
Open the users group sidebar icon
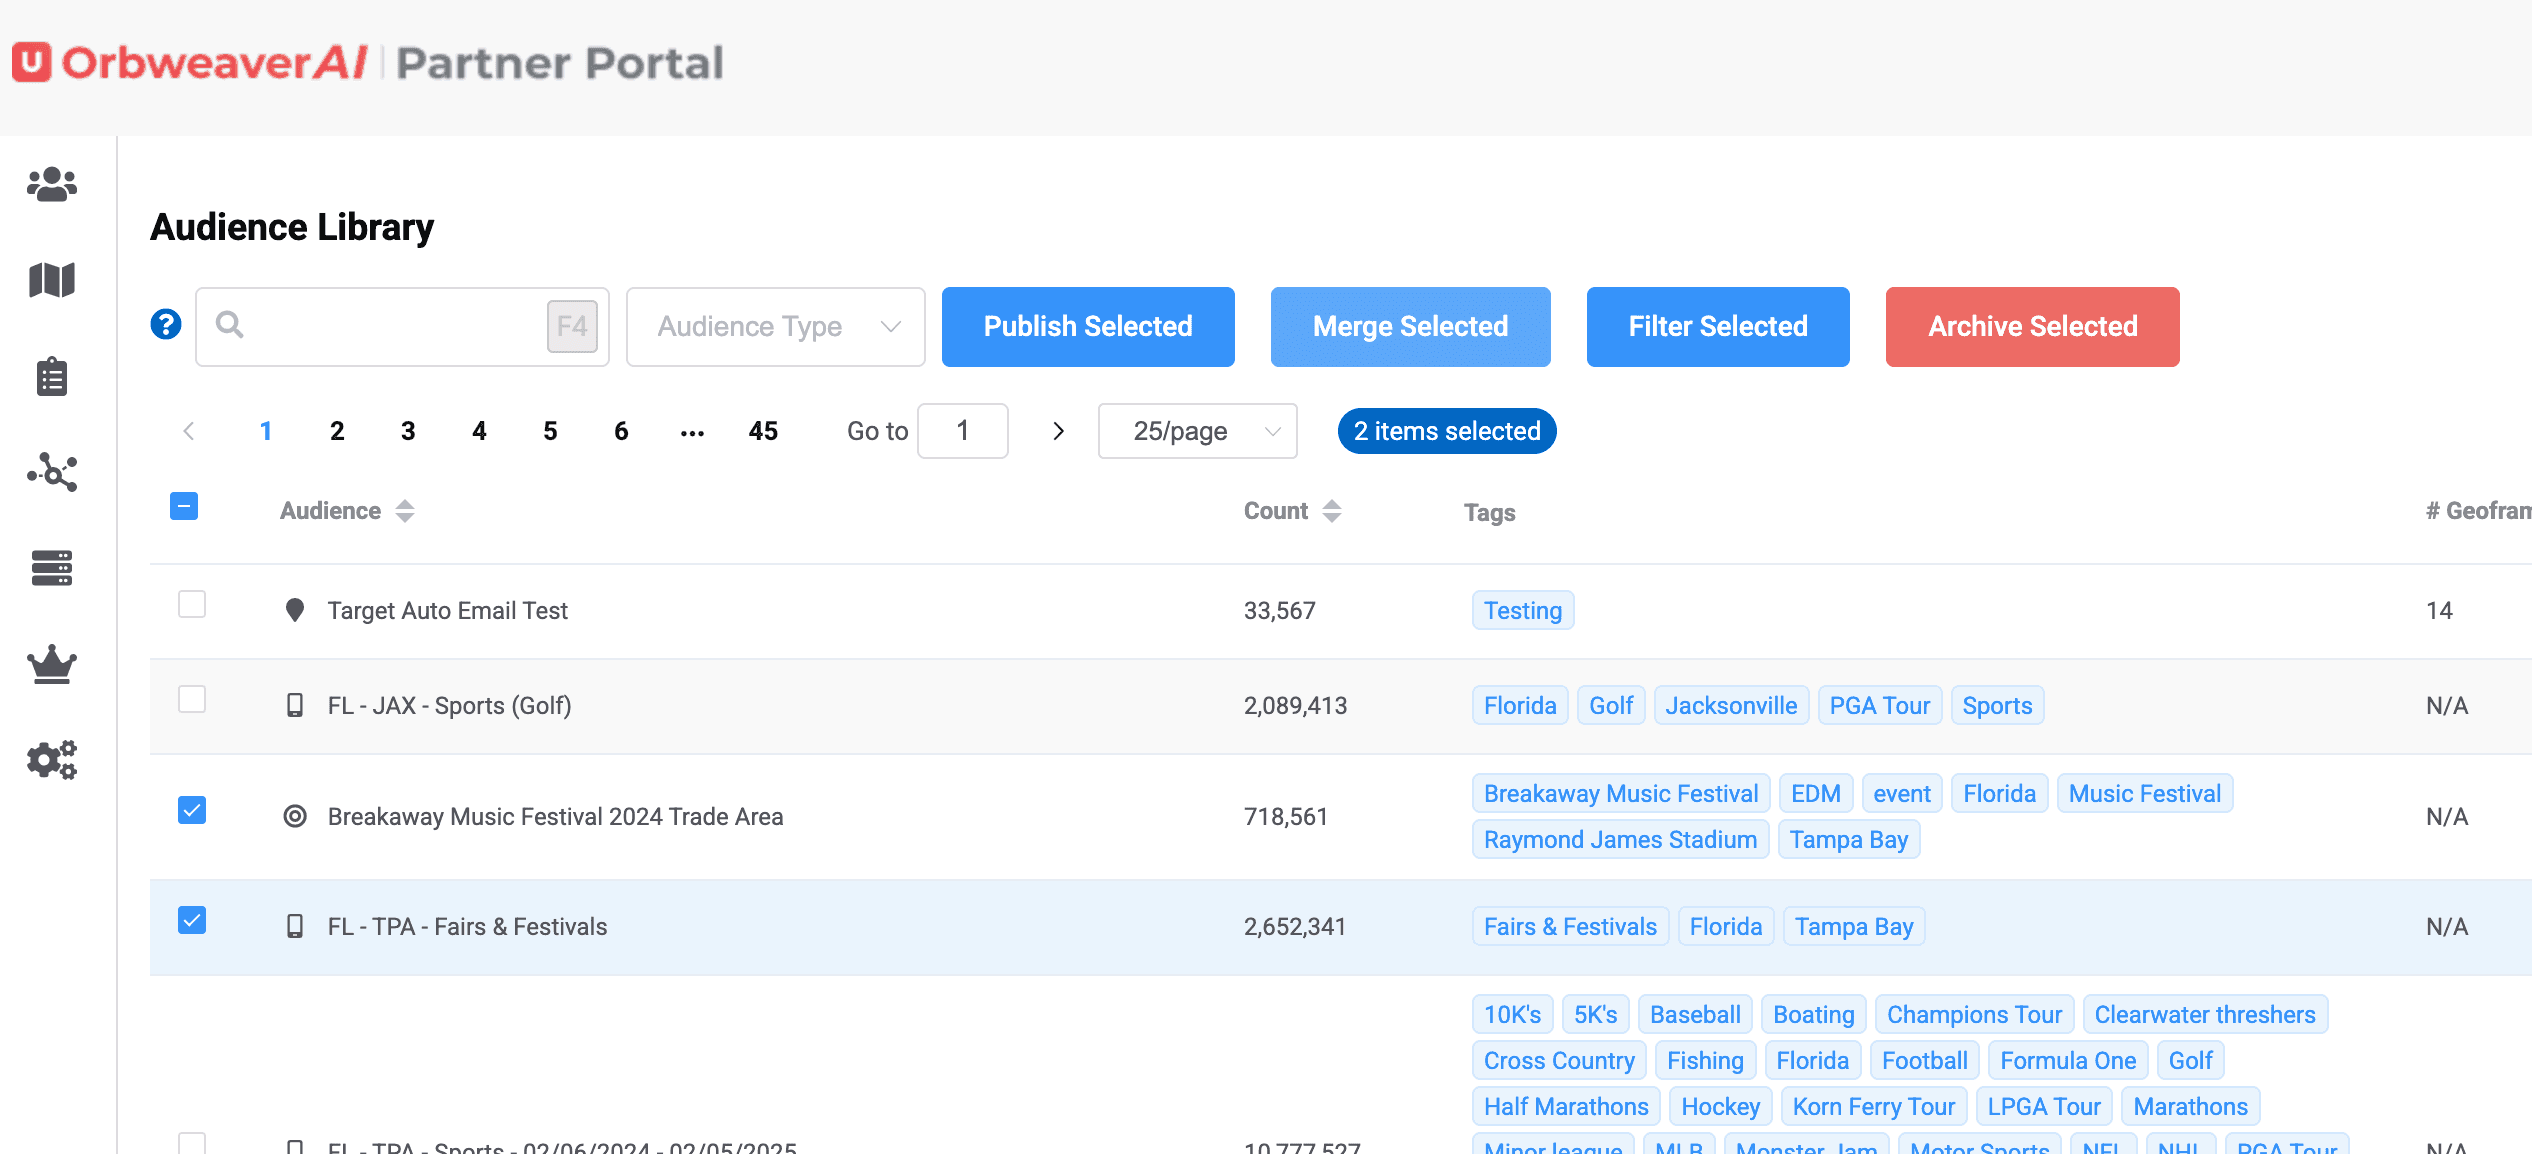pos(52,185)
